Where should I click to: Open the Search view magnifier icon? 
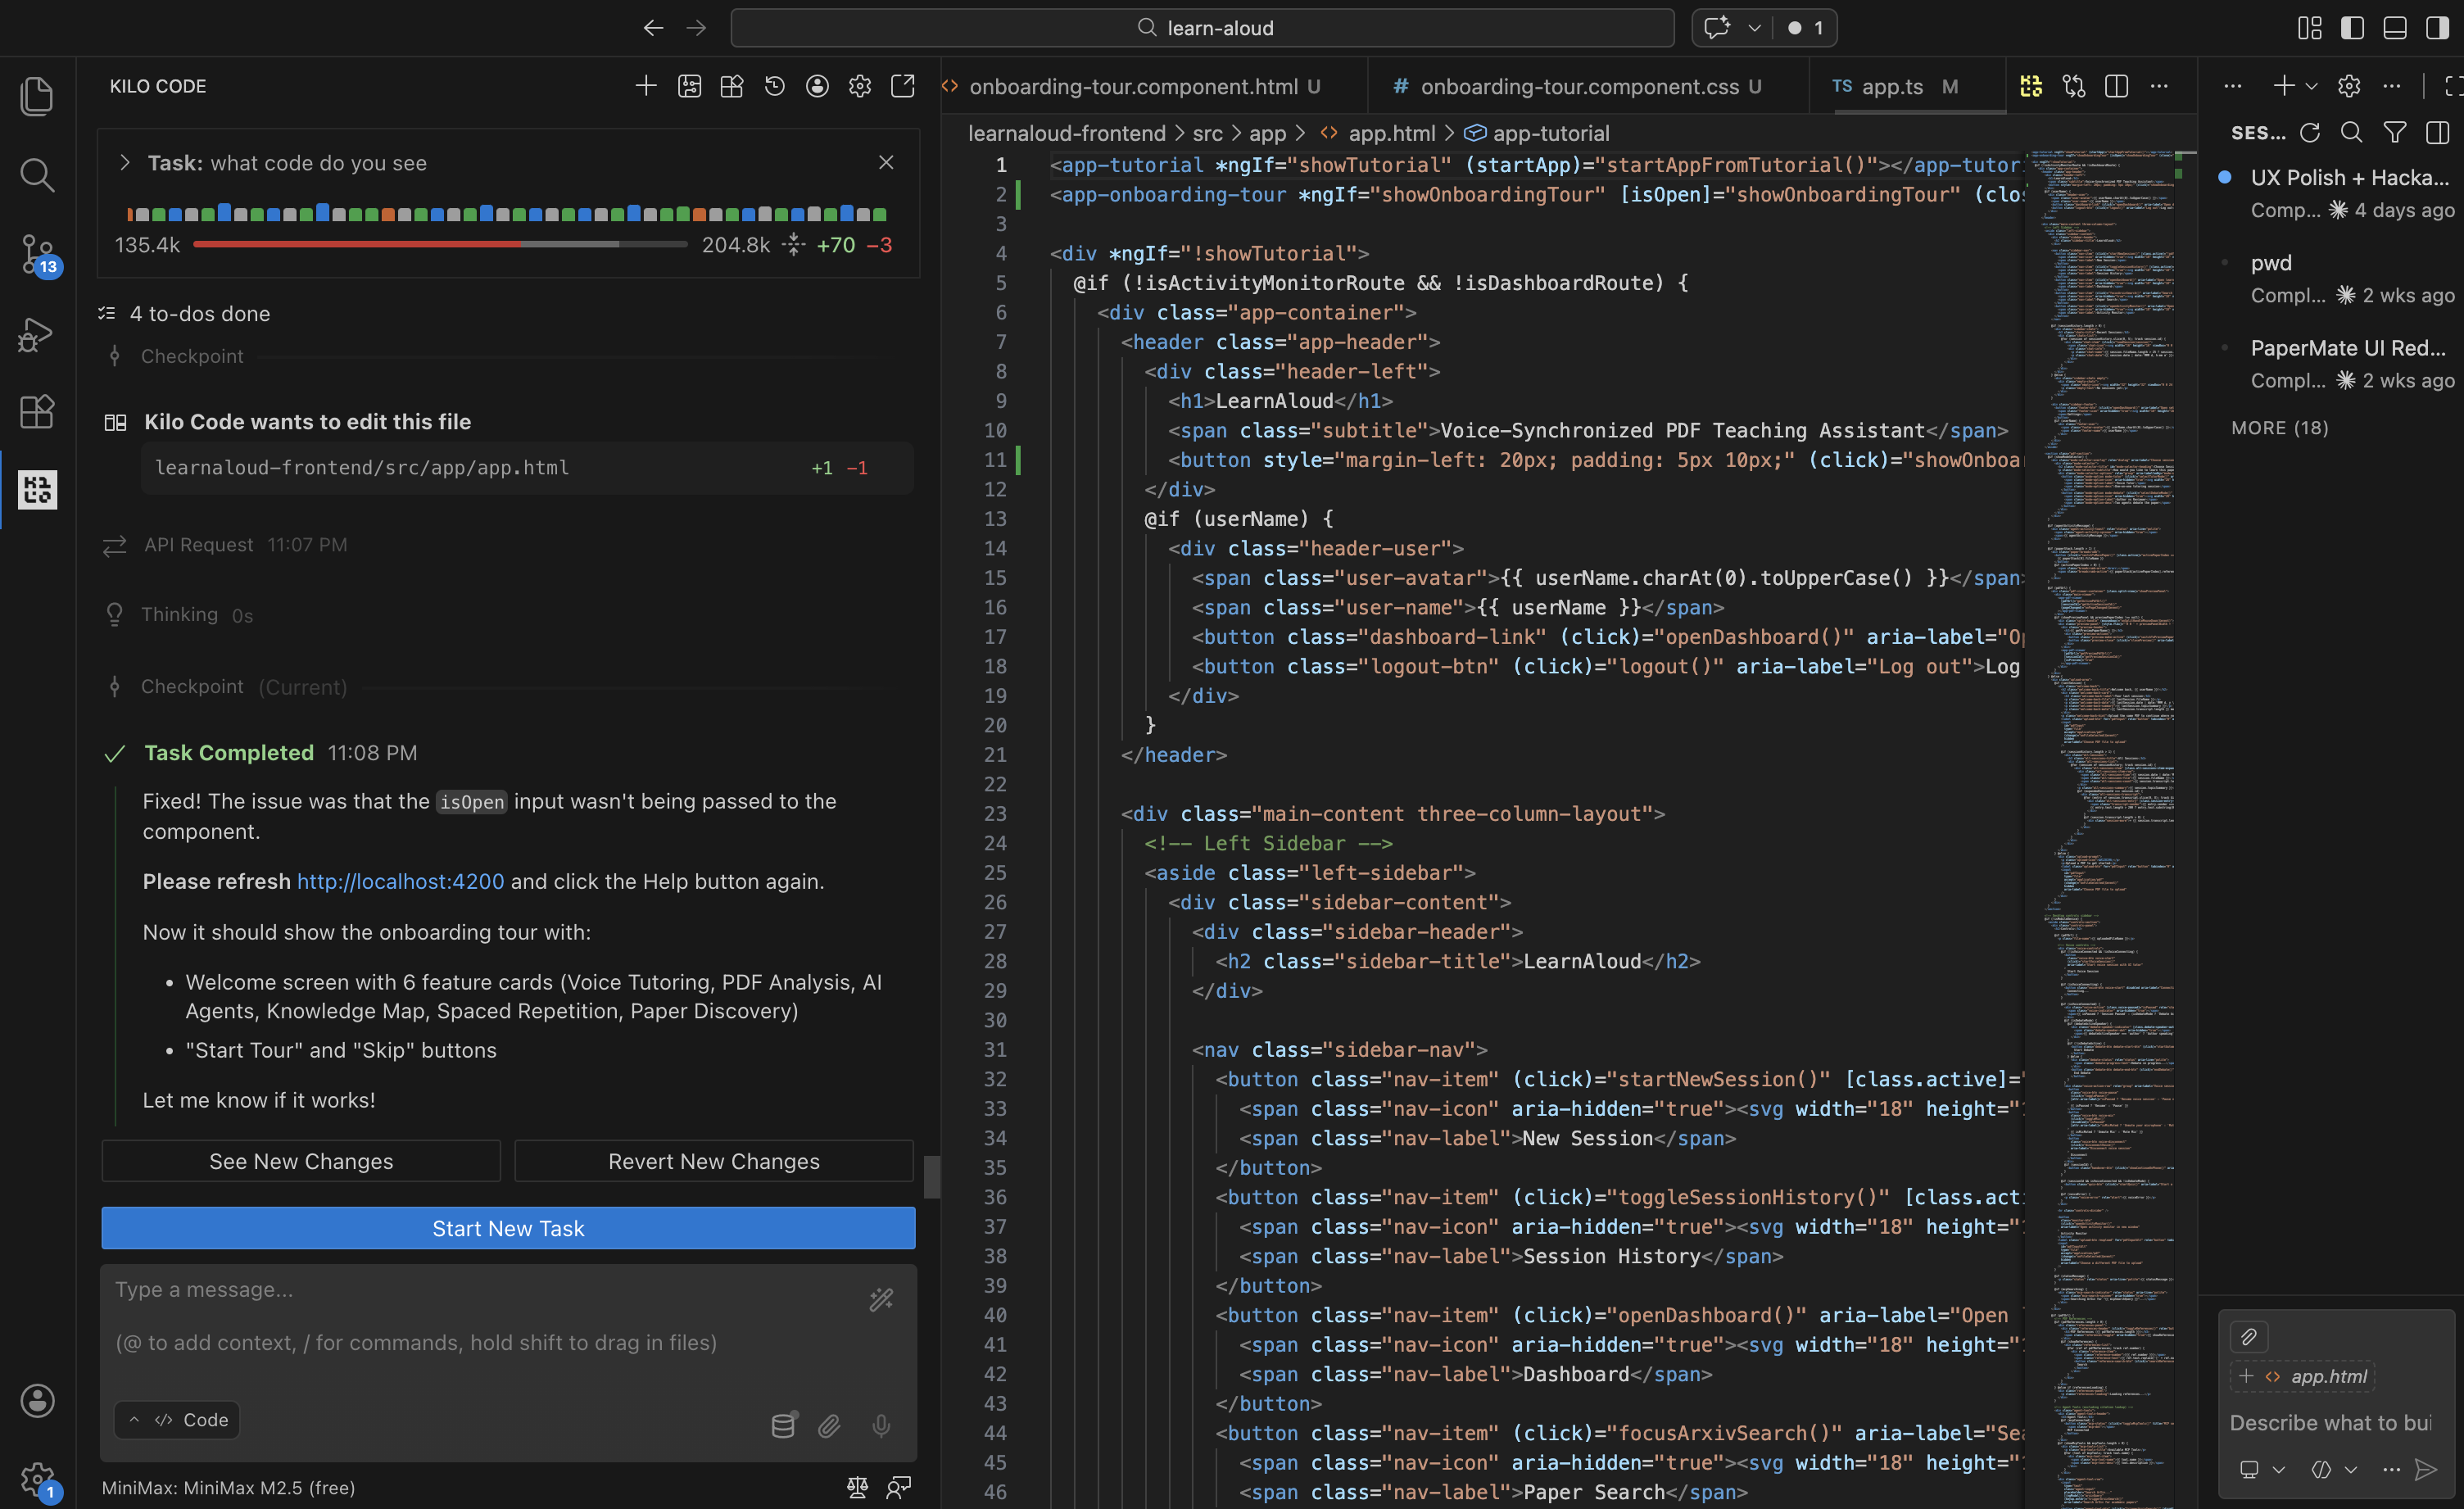point(37,175)
